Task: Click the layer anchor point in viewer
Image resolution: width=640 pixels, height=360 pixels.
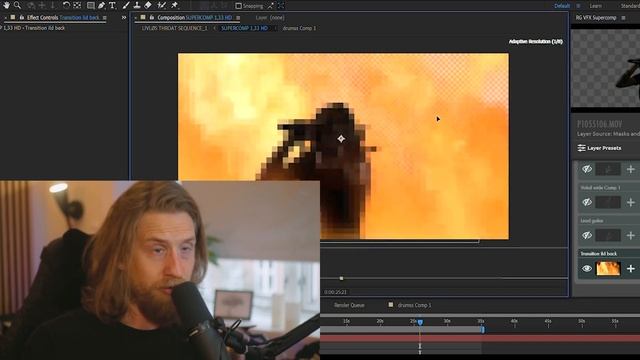Action: point(341,139)
